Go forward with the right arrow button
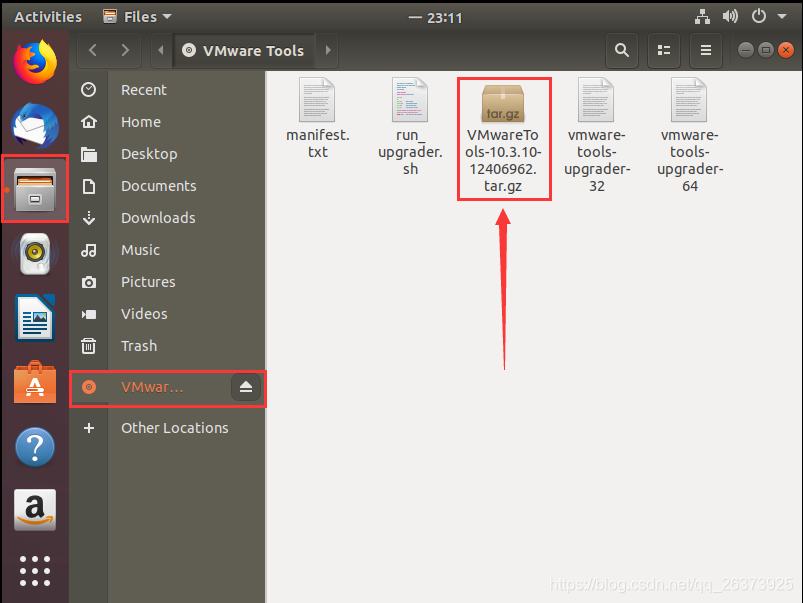 125,50
